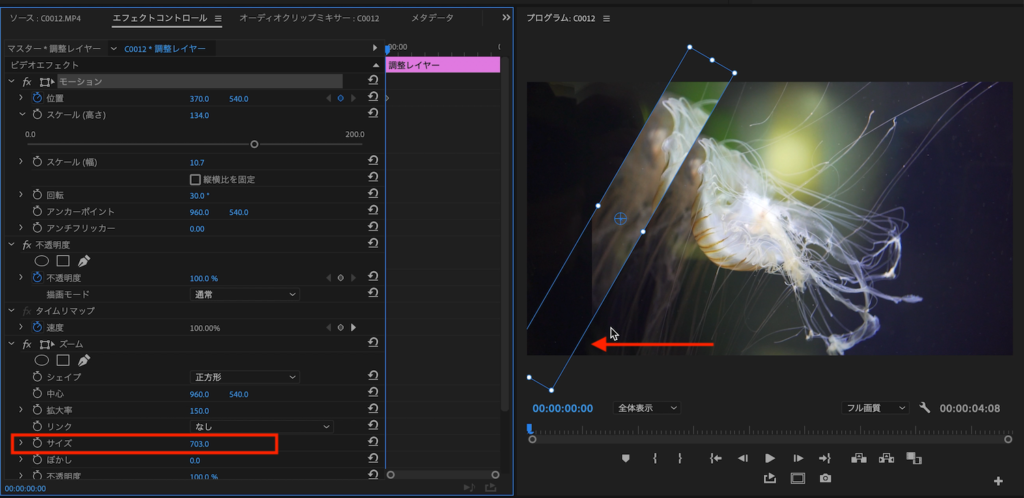Create ellipse mask under 不透明度
Image resolution: width=1024 pixels, height=498 pixels.
pos(42,261)
